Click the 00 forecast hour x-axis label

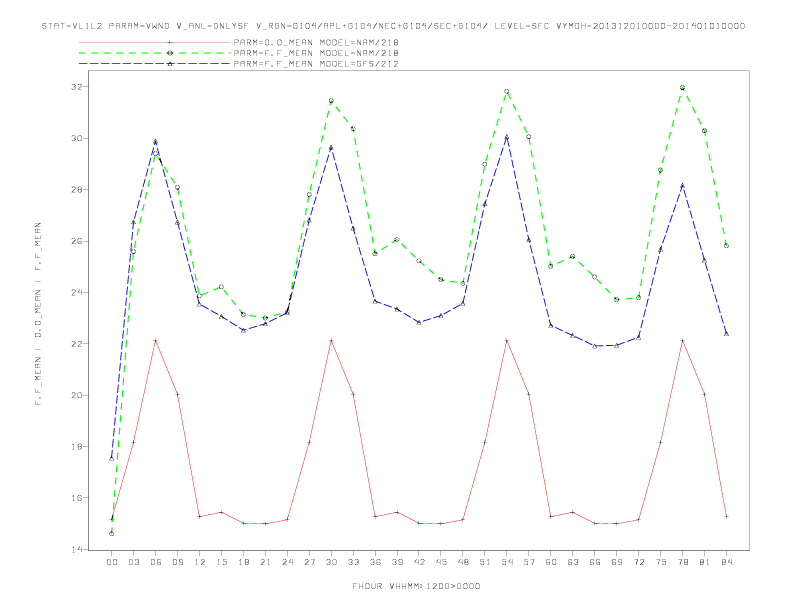112,562
